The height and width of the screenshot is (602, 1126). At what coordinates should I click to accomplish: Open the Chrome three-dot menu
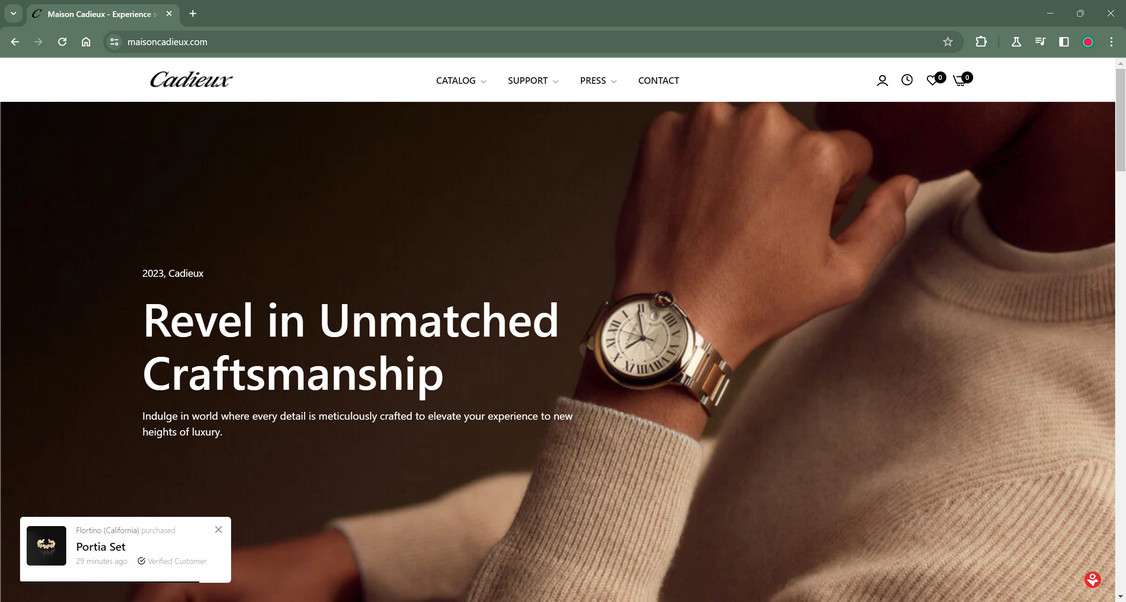pos(1111,42)
